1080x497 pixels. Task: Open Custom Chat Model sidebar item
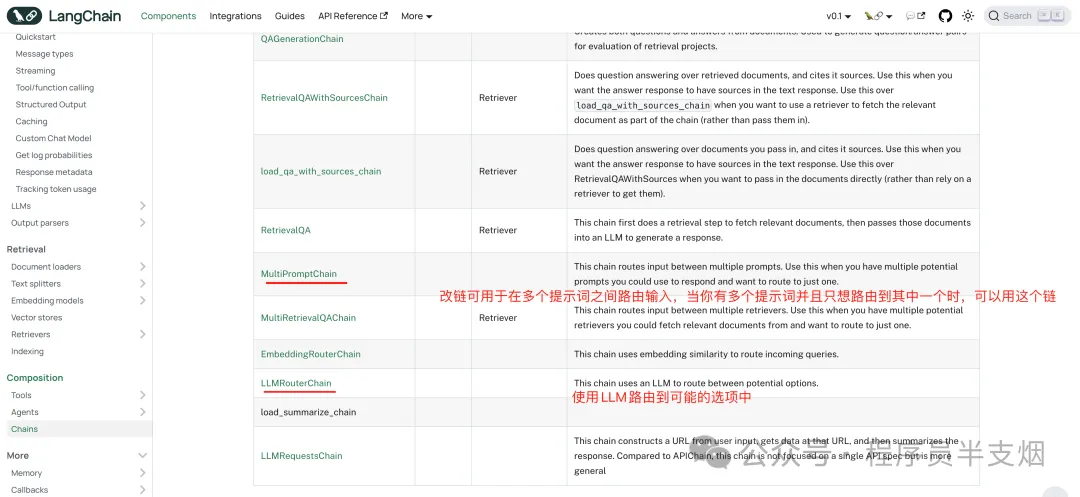pos(54,138)
